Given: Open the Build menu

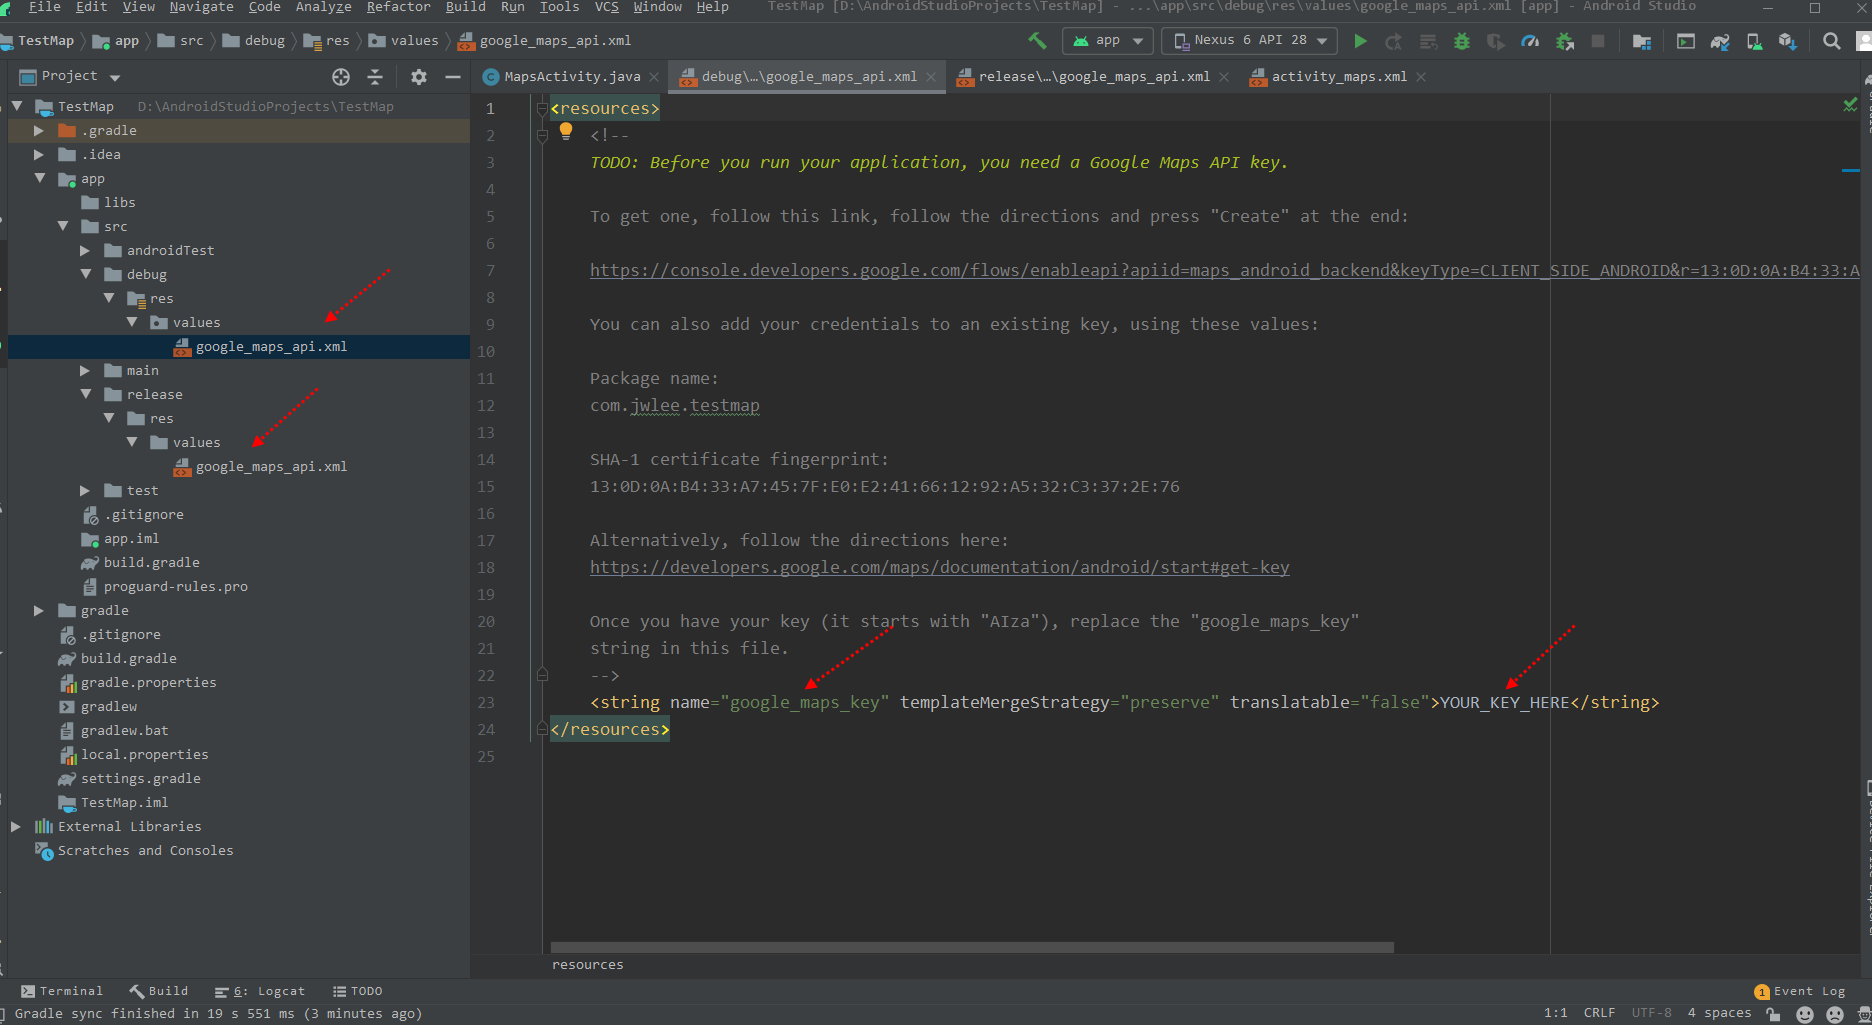Looking at the screenshot, I should point(465,7).
